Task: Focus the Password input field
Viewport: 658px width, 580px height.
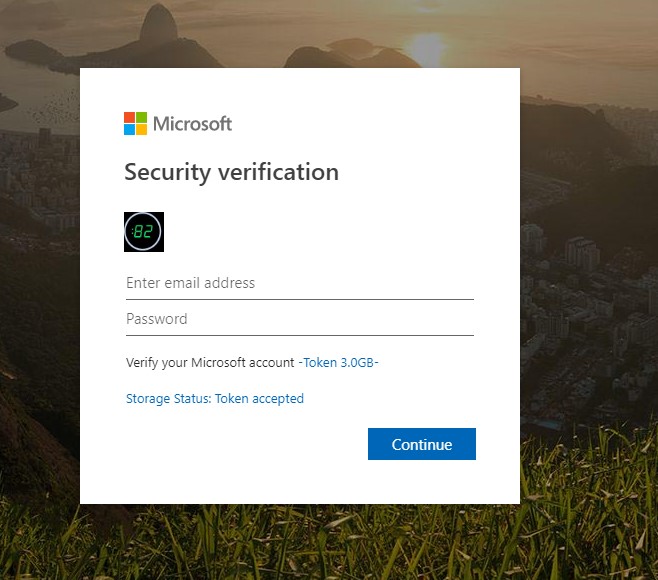Action: tap(299, 319)
